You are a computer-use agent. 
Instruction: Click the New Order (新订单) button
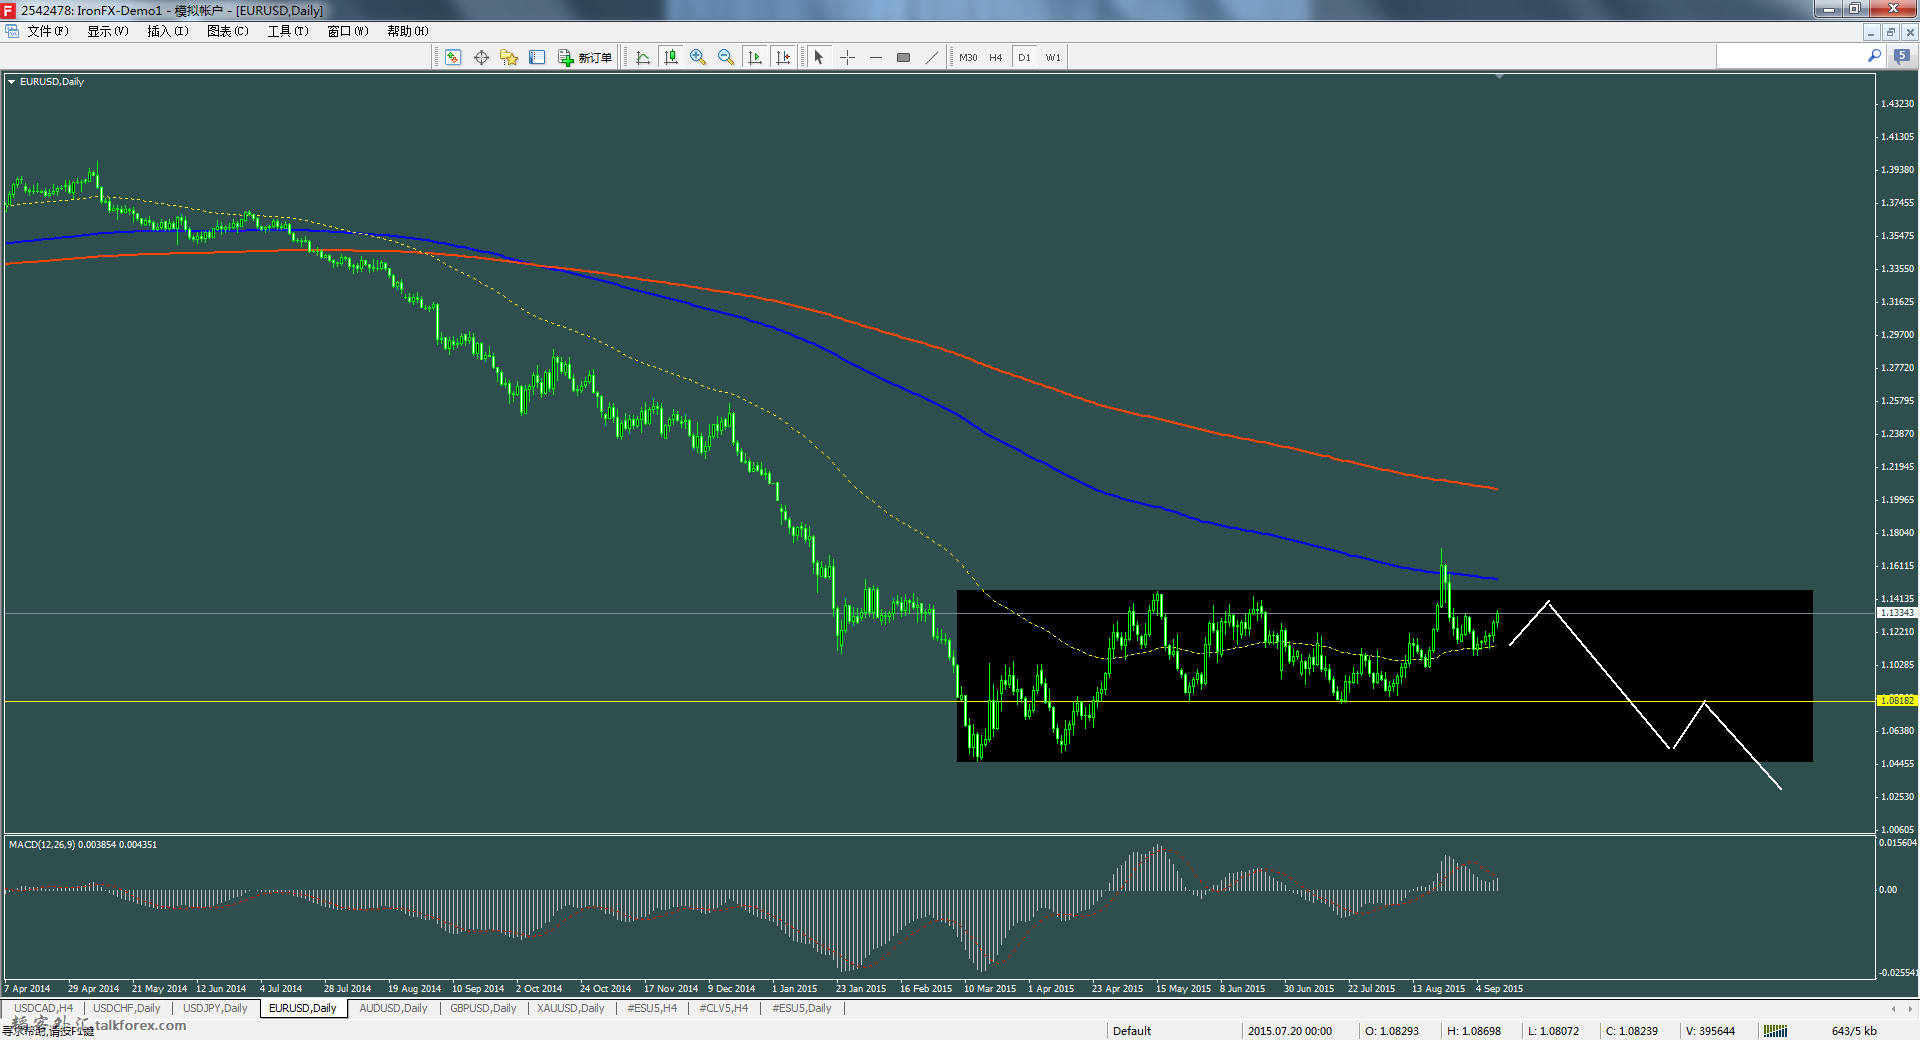(x=585, y=57)
